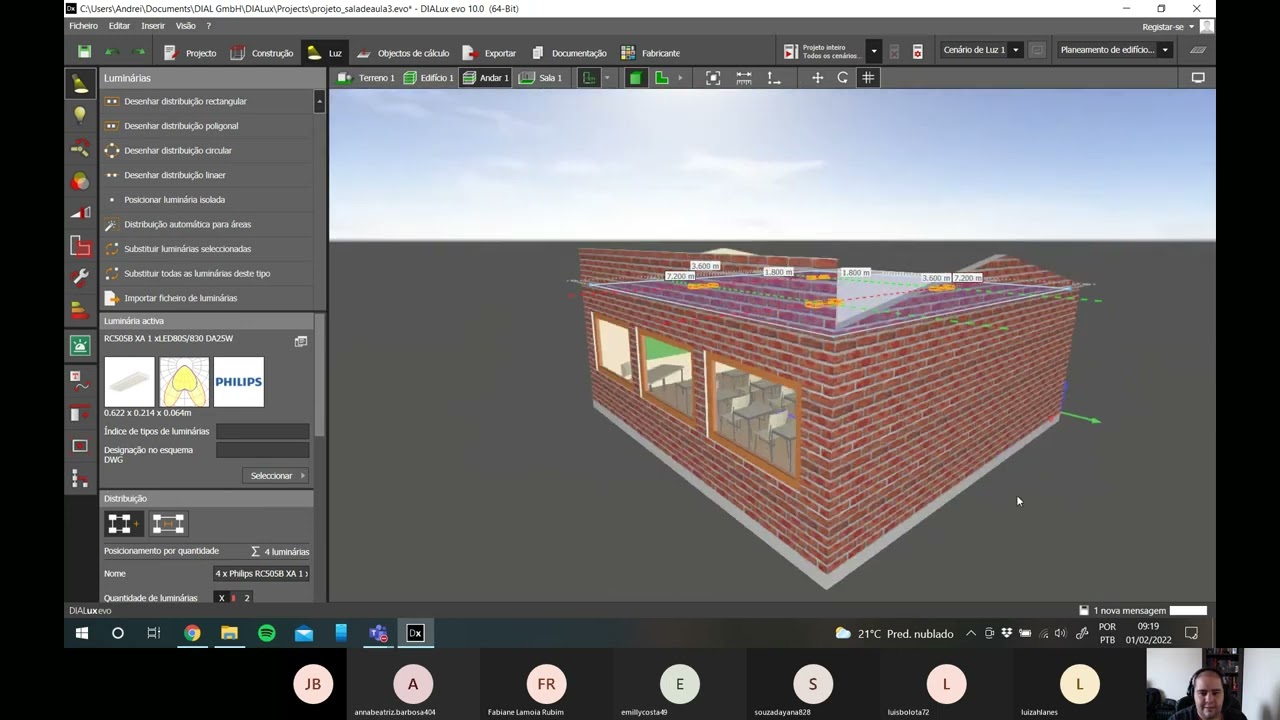
Task: Click the luminaire product photo thumbnail
Action: pyautogui.click(x=129, y=382)
